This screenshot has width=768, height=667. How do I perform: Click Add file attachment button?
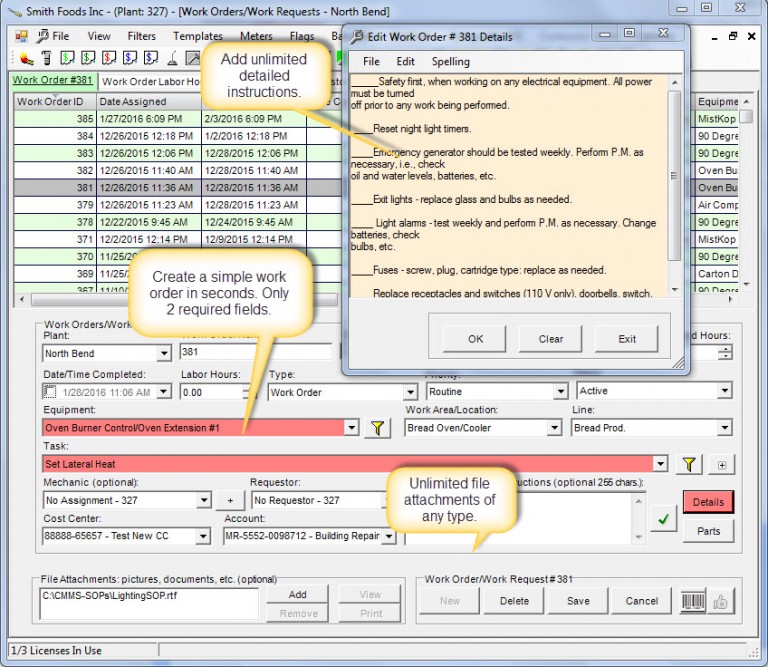297,595
